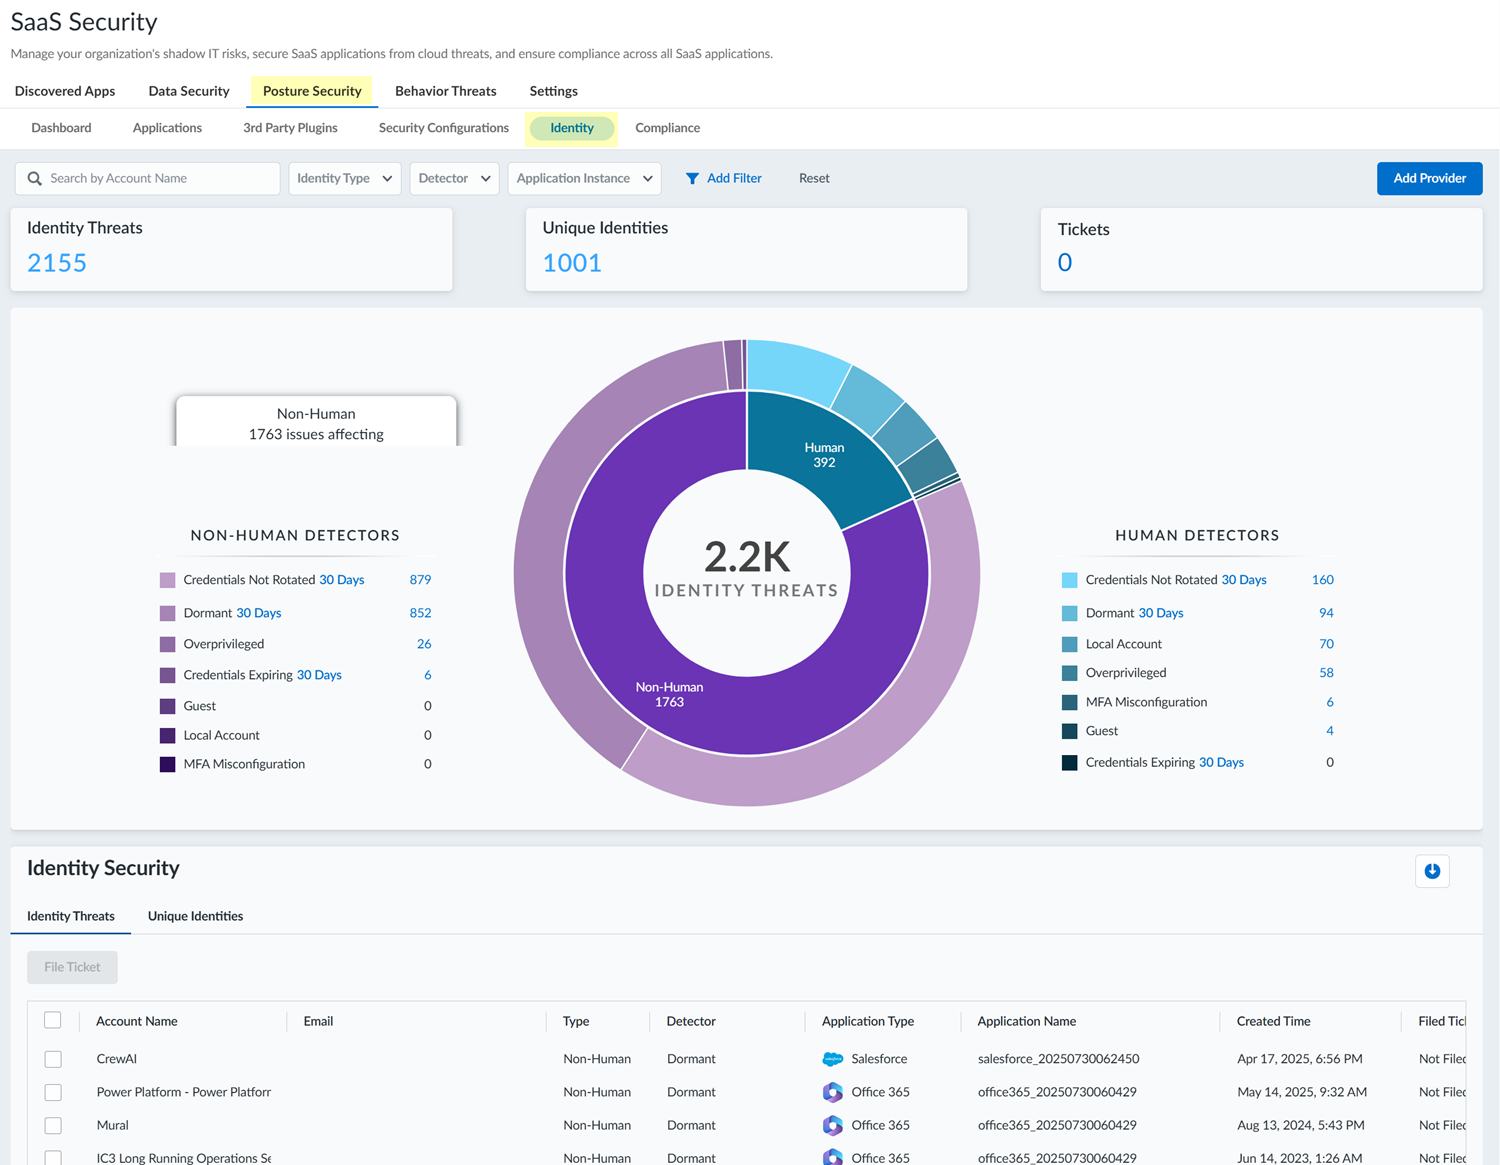This screenshot has height=1165, width=1500.
Task: Click the download icon in Identity Security
Action: 1432,871
